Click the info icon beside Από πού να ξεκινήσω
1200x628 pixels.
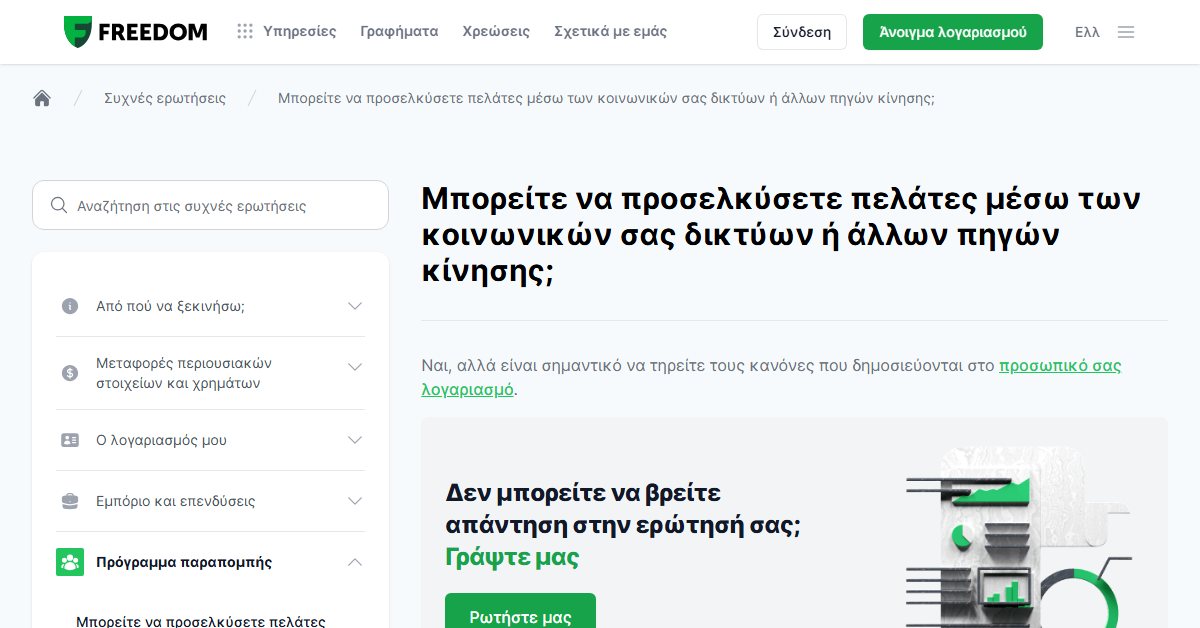pos(70,306)
